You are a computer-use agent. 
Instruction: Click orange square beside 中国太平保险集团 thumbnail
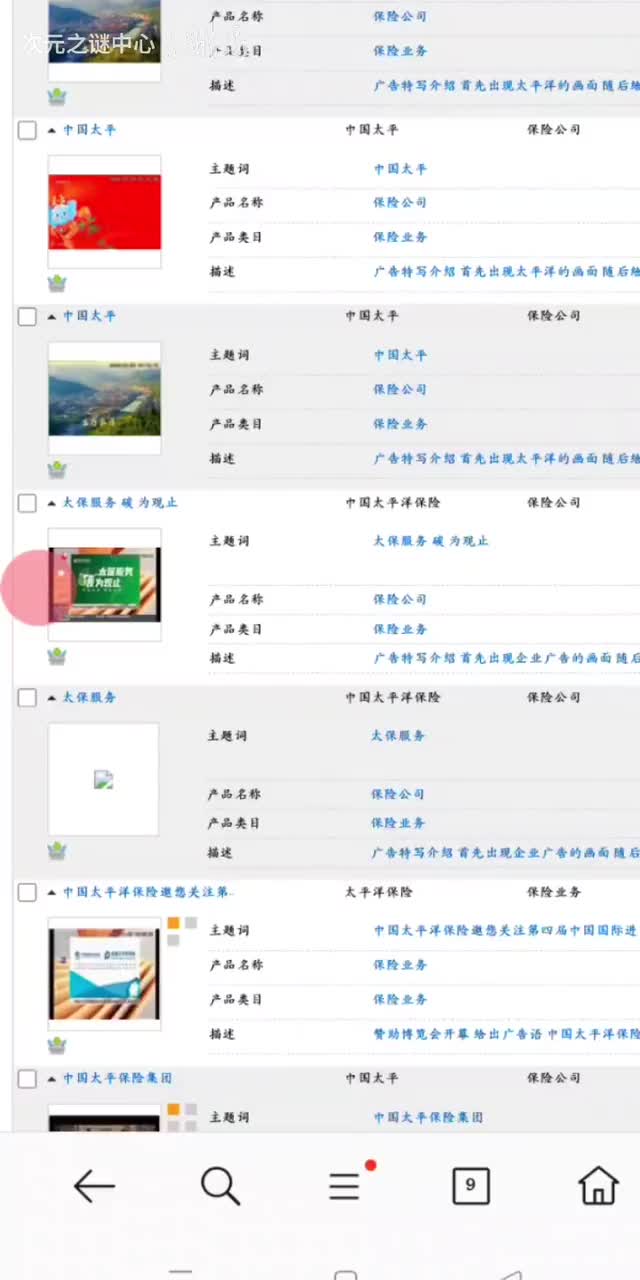pos(174,1109)
